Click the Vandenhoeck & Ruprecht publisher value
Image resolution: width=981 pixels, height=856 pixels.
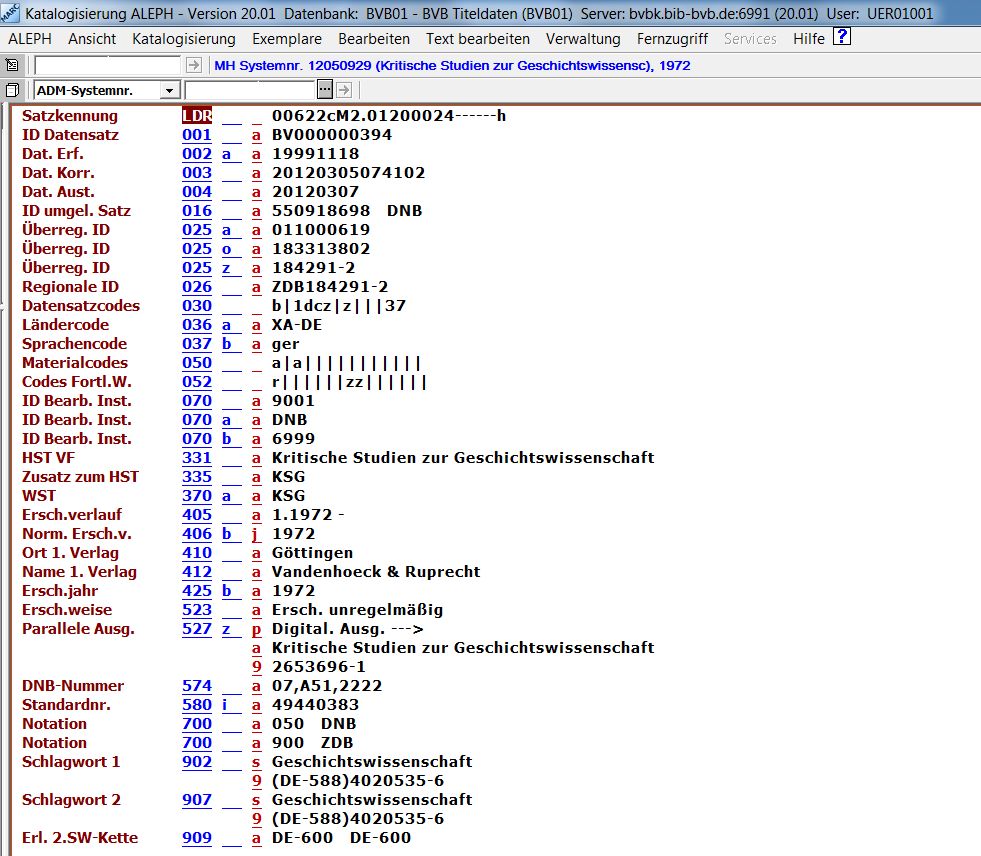(376, 572)
